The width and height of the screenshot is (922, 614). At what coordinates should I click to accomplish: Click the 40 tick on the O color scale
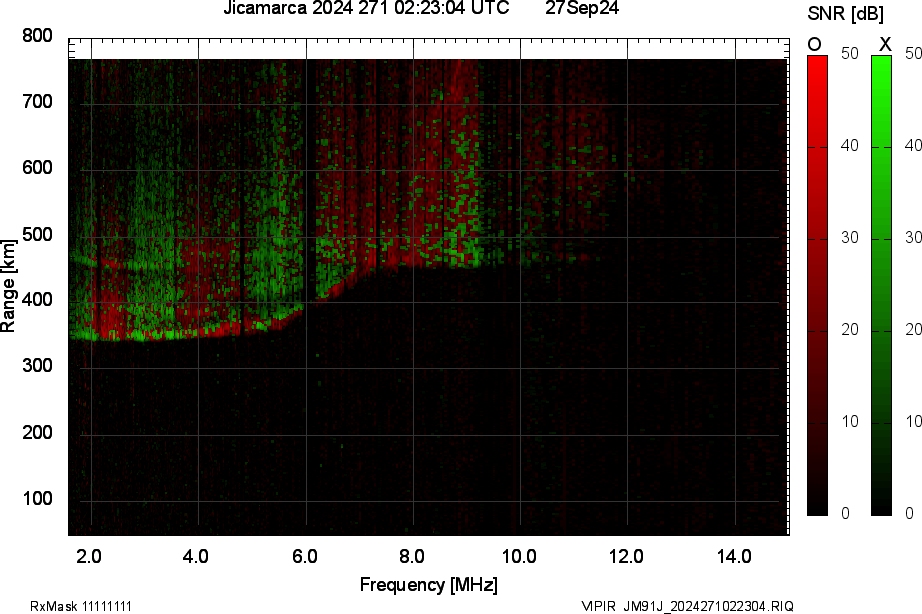click(x=850, y=145)
